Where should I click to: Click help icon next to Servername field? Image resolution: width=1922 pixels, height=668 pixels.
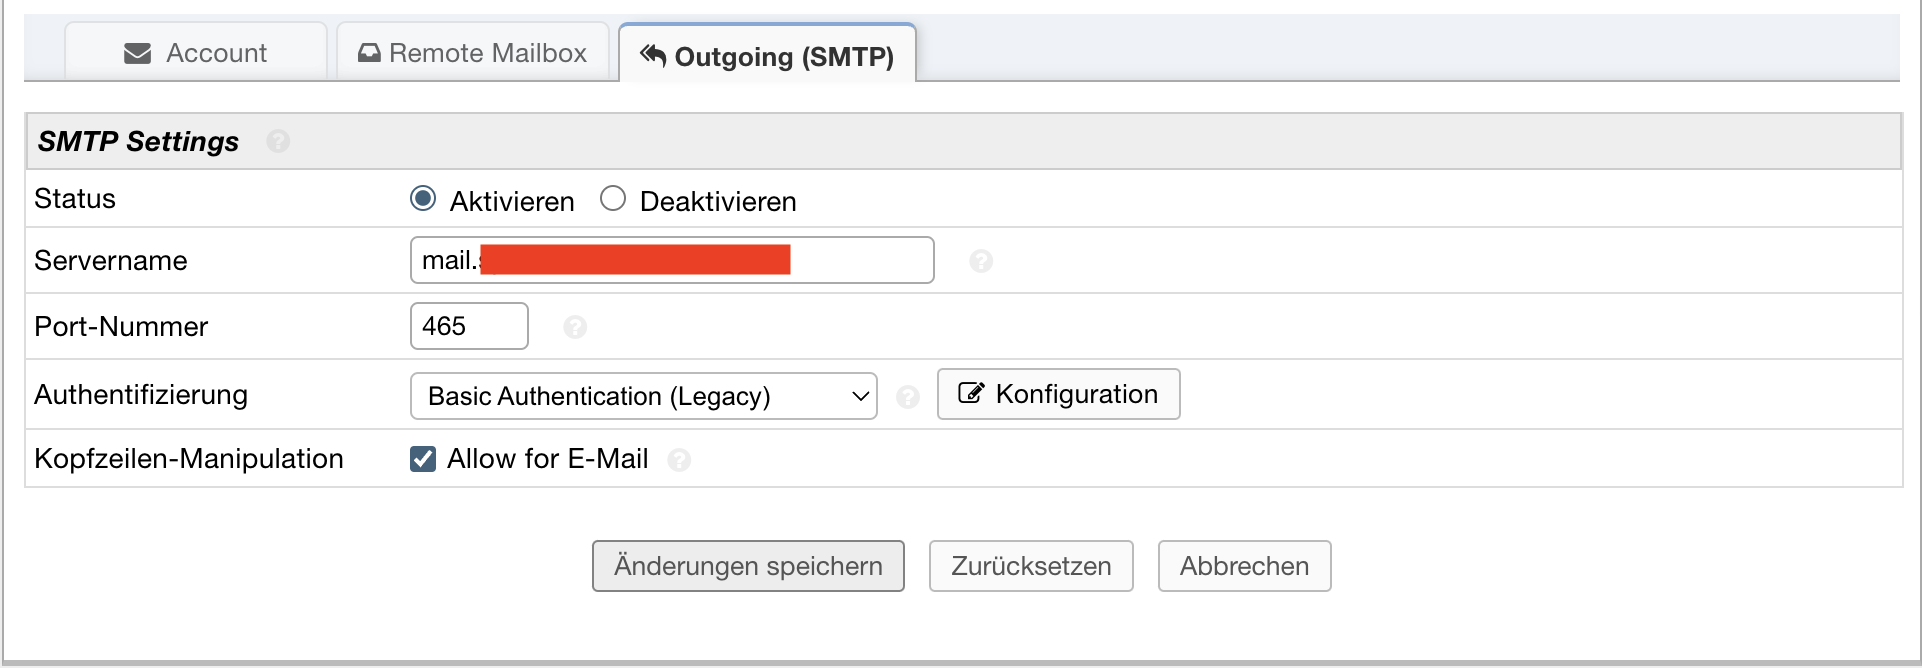(981, 261)
